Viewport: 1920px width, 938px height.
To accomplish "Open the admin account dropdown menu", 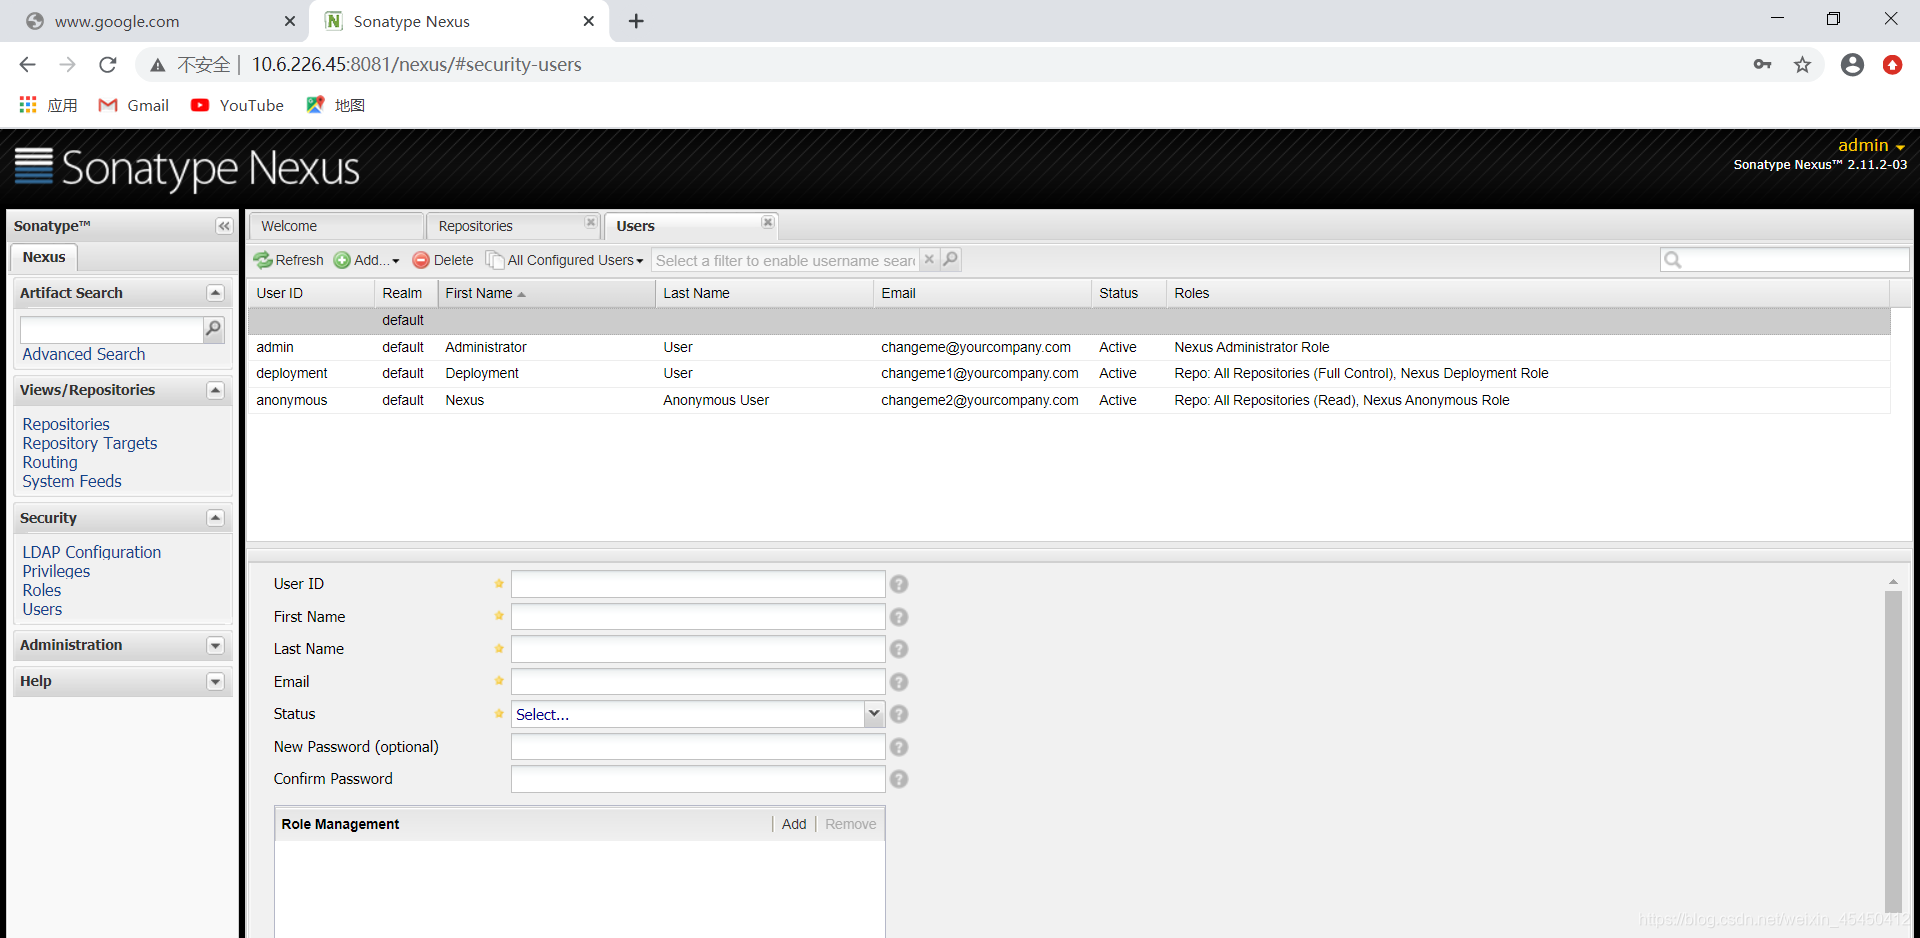I will 1871,145.
